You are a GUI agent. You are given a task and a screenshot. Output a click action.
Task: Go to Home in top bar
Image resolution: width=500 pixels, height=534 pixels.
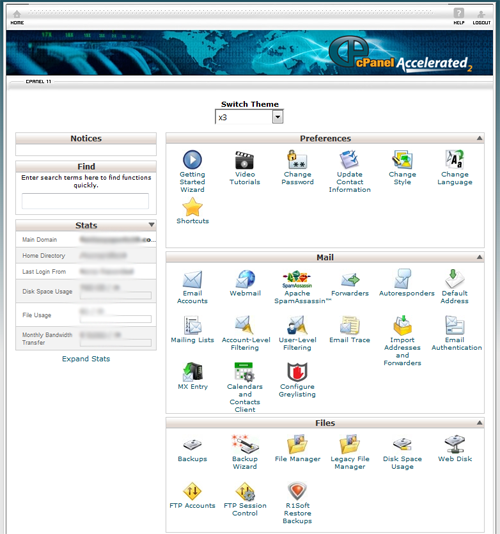coord(17,17)
